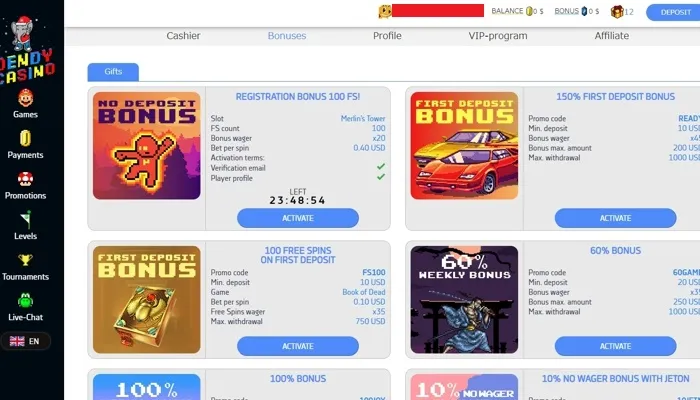The height and width of the screenshot is (400, 700).
Task: Open the Merlin's Tower slot link
Action: click(x=363, y=119)
